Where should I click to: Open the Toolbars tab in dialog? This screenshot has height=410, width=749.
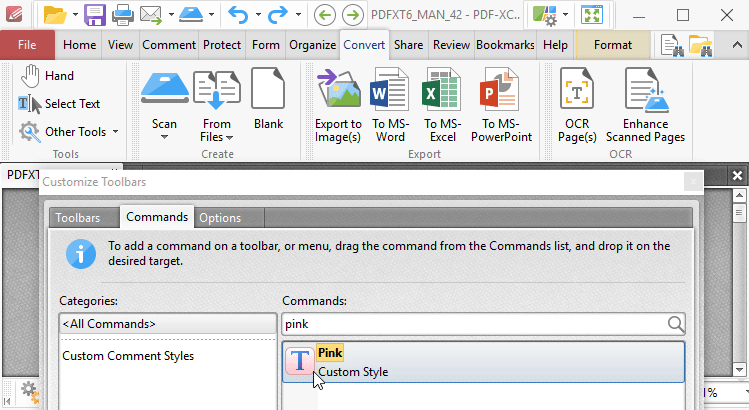[77, 217]
